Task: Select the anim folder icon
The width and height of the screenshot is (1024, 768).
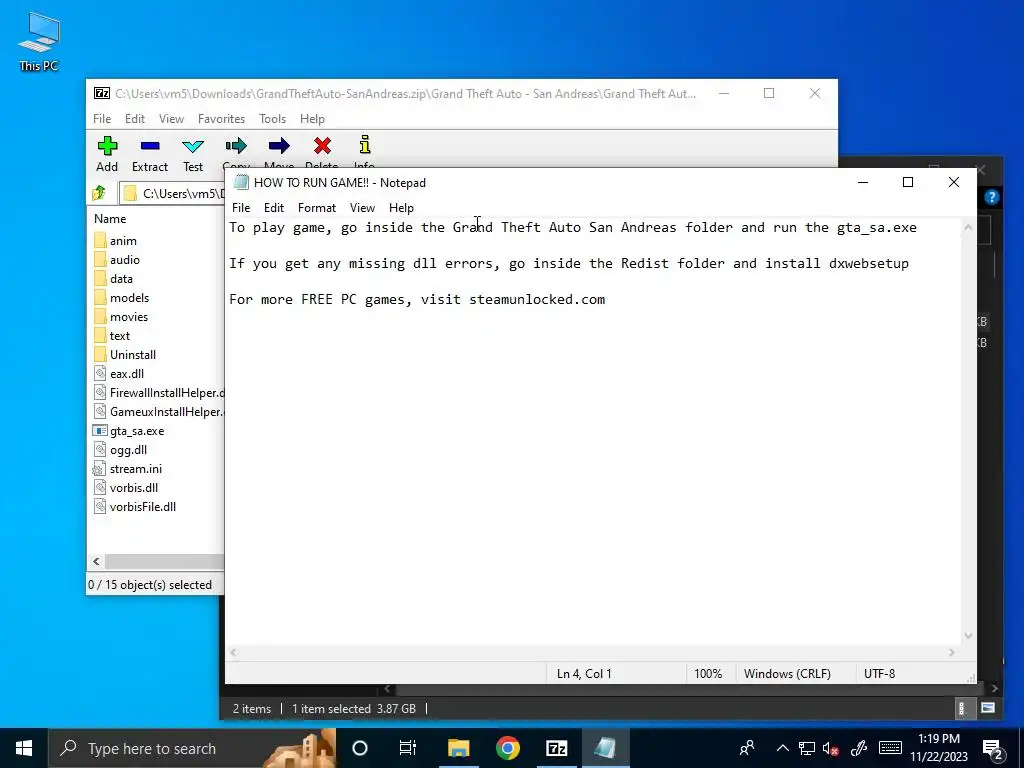Action: point(100,240)
